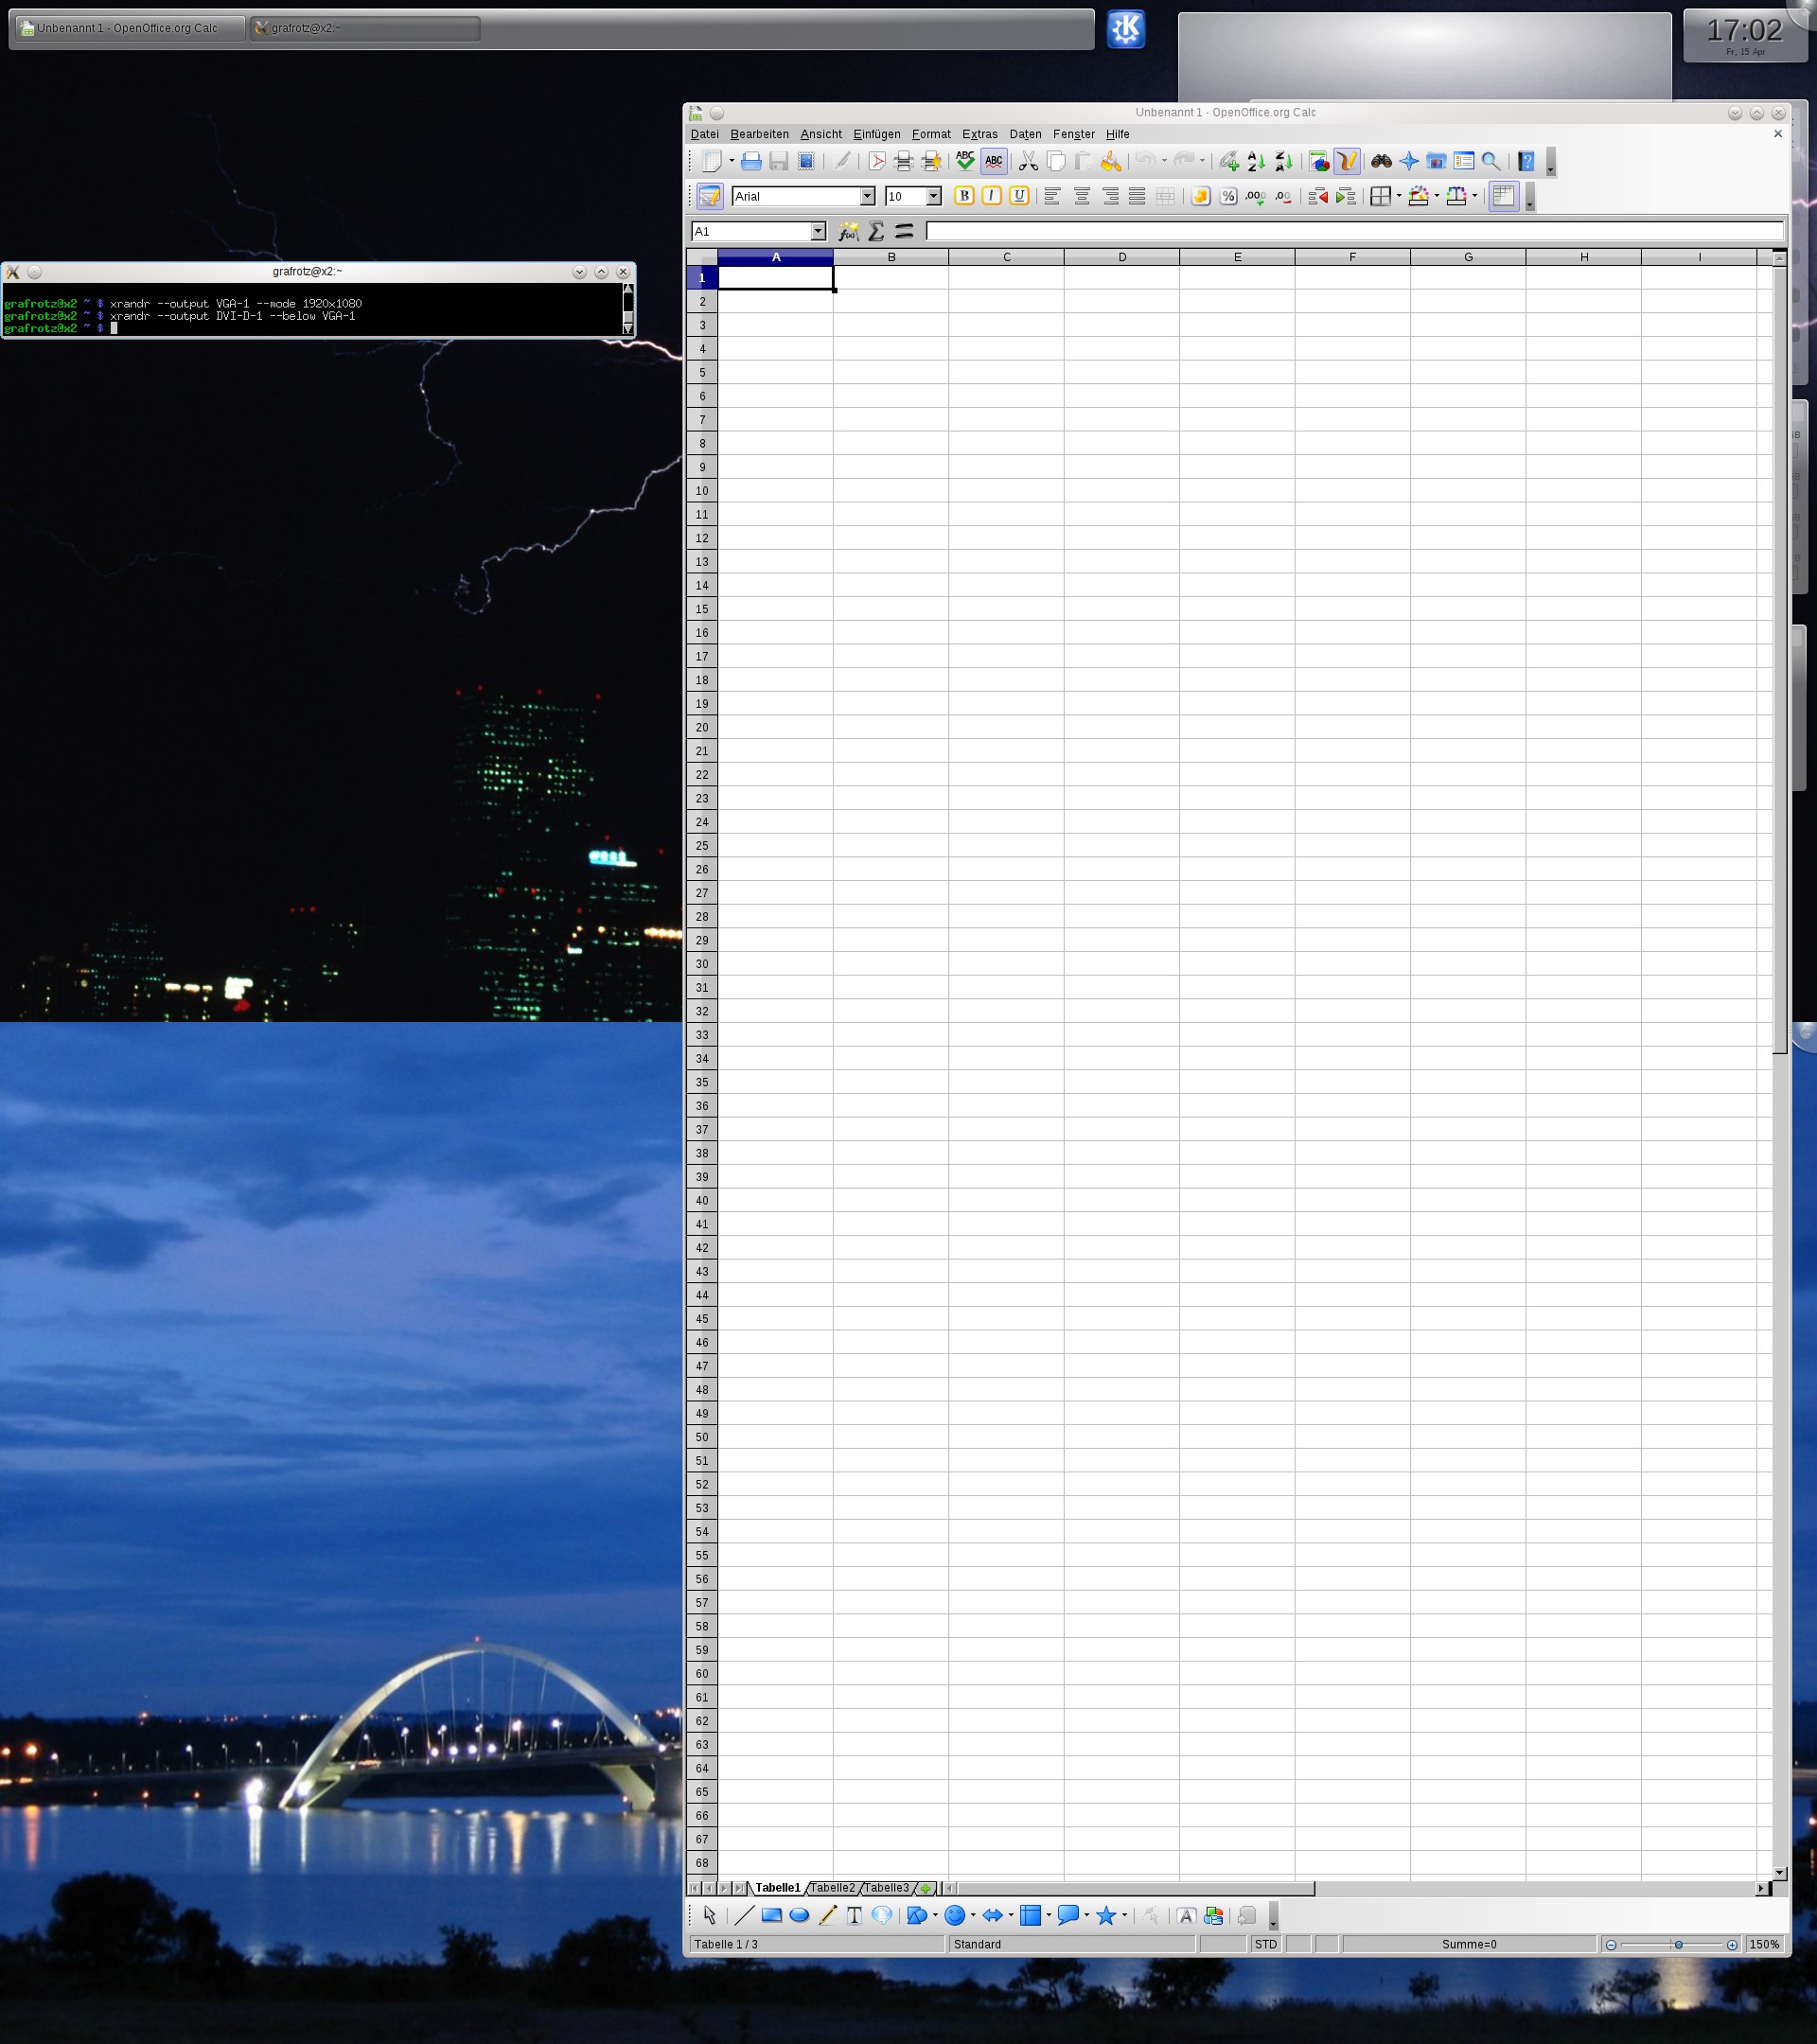Toggle AutoSpellcheck on or off
The width and height of the screenshot is (1817, 2044).
[x=993, y=161]
